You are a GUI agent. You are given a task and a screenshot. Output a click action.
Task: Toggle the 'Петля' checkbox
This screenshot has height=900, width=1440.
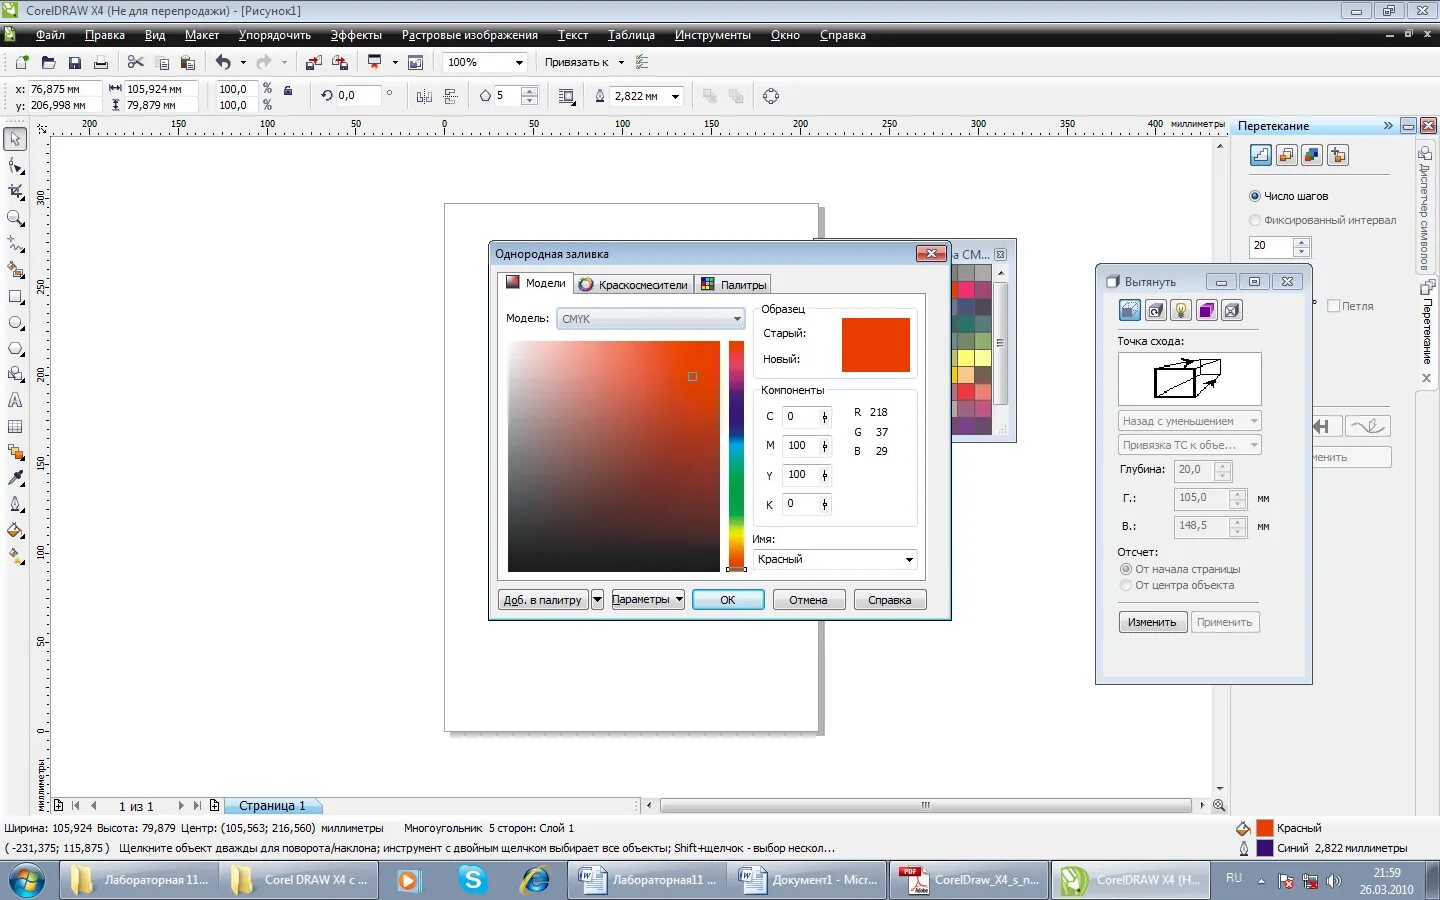click(1333, 306)
